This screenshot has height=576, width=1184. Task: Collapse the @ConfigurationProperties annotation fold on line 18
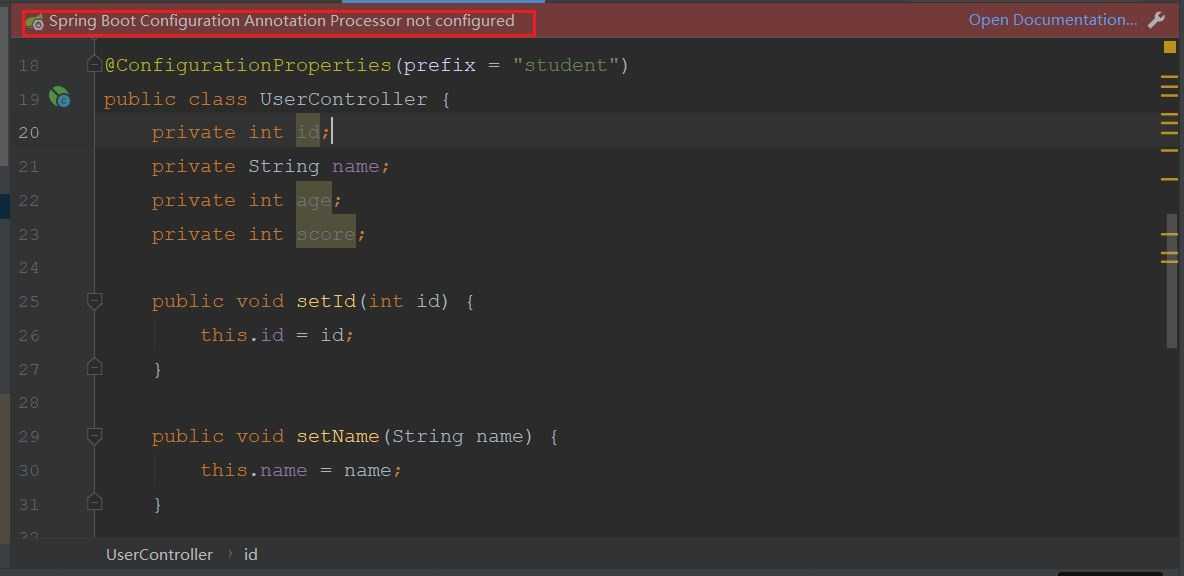[x=94, y=65]
